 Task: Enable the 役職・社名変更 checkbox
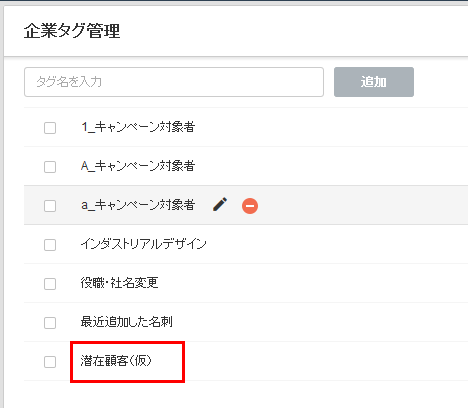tap(50, 284)
